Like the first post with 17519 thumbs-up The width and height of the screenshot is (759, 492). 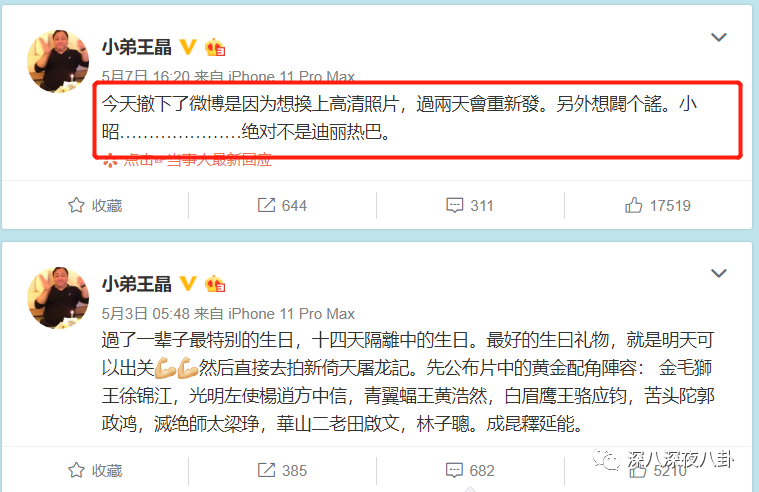633,205
